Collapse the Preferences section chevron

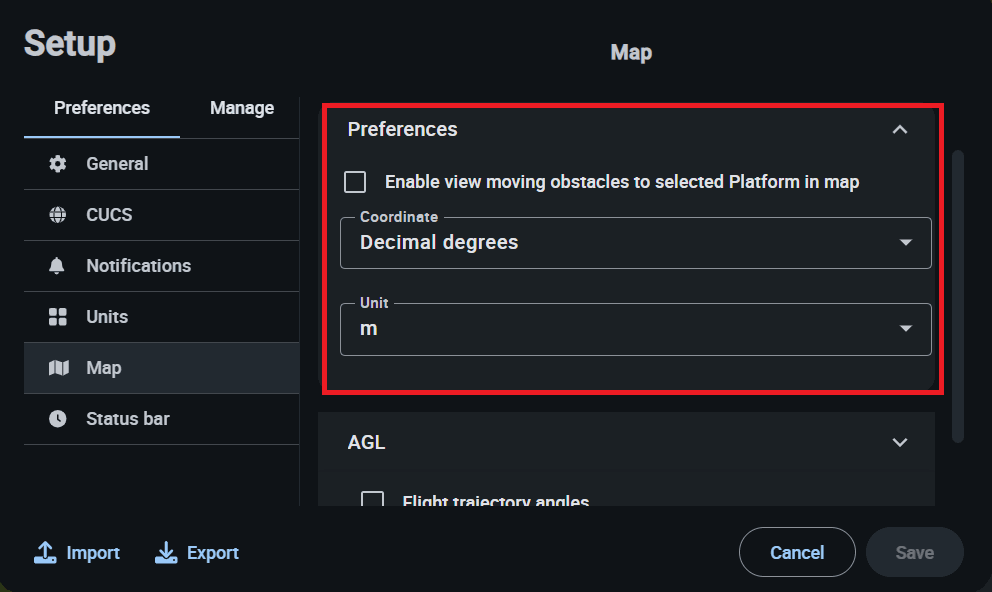(x=900, y=129)
